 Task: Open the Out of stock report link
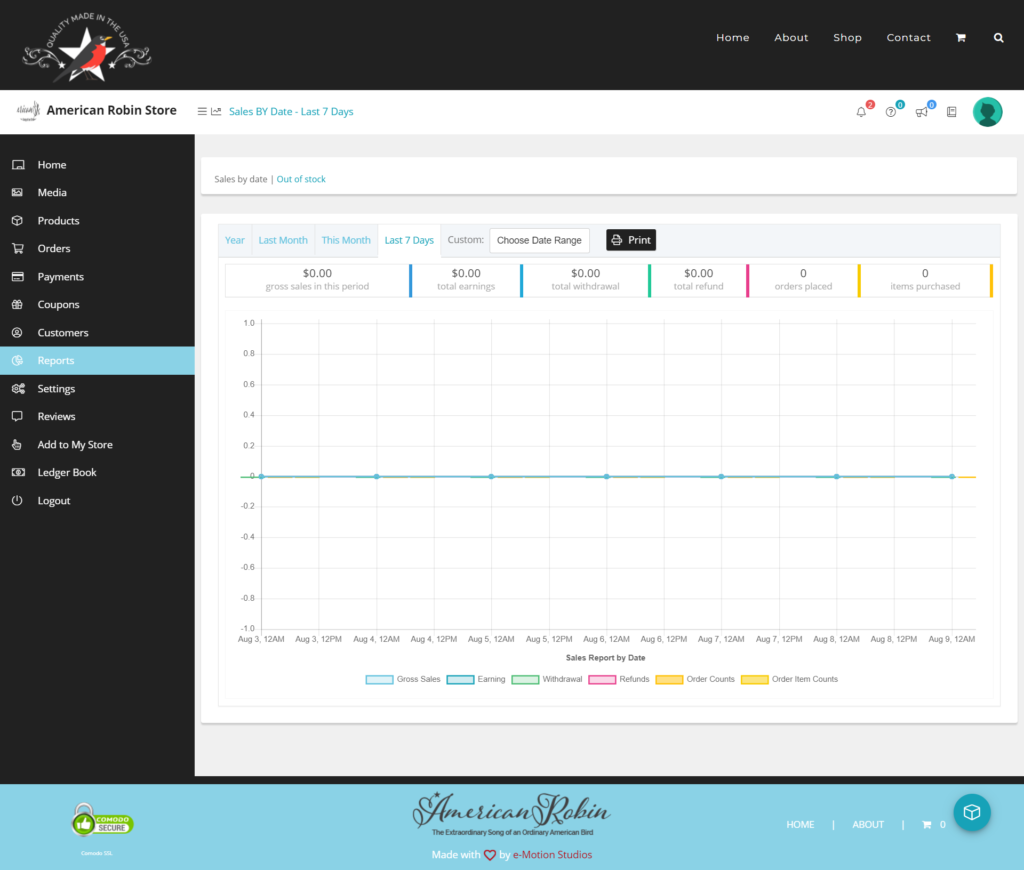(301, 179)
